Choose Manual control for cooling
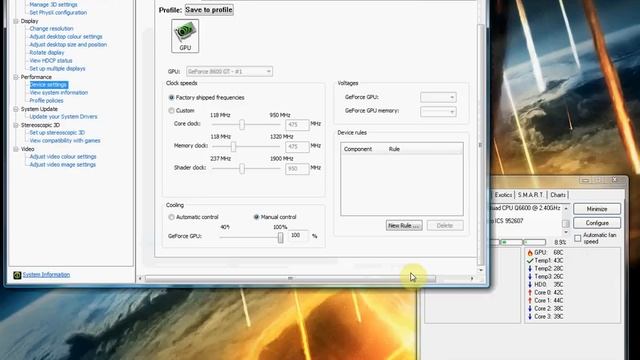640x360 pixels. point(256,217)
